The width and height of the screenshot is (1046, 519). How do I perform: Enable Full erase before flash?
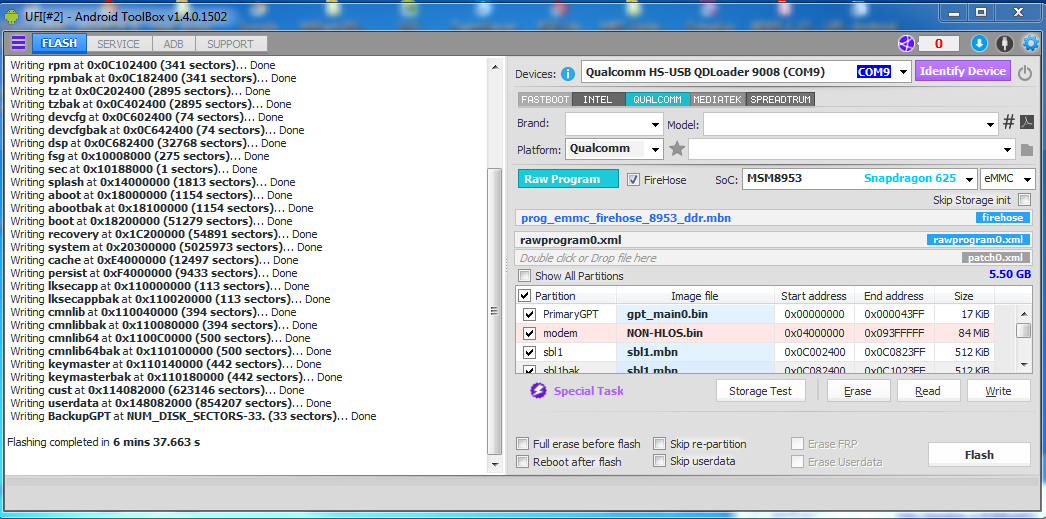point(523,444)
